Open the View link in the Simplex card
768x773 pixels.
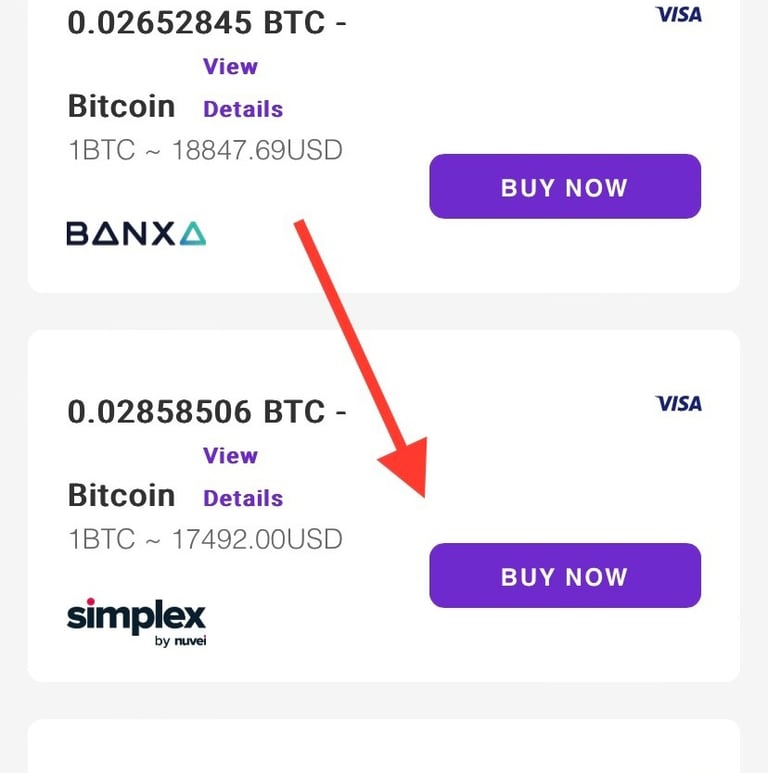[x=230, y=456]
